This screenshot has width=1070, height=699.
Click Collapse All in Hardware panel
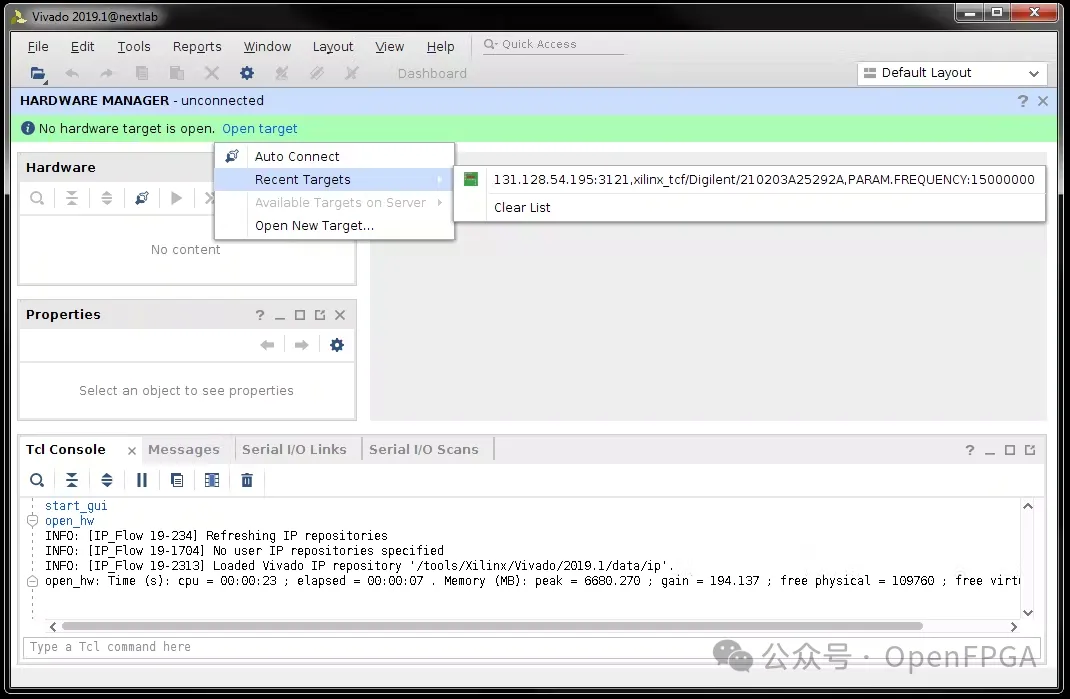coord(72,198)
